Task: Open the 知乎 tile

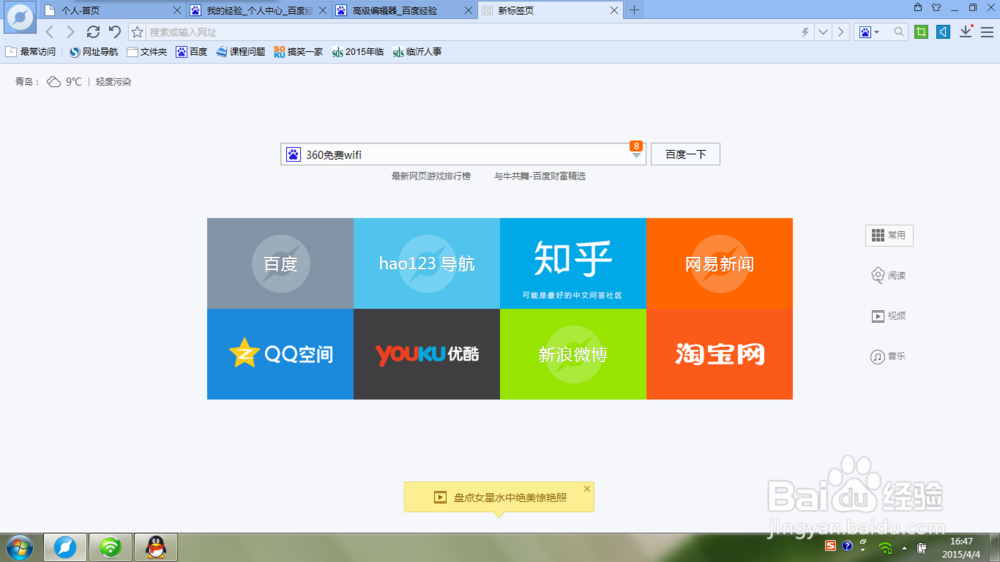Action: [x=573, y=263]
